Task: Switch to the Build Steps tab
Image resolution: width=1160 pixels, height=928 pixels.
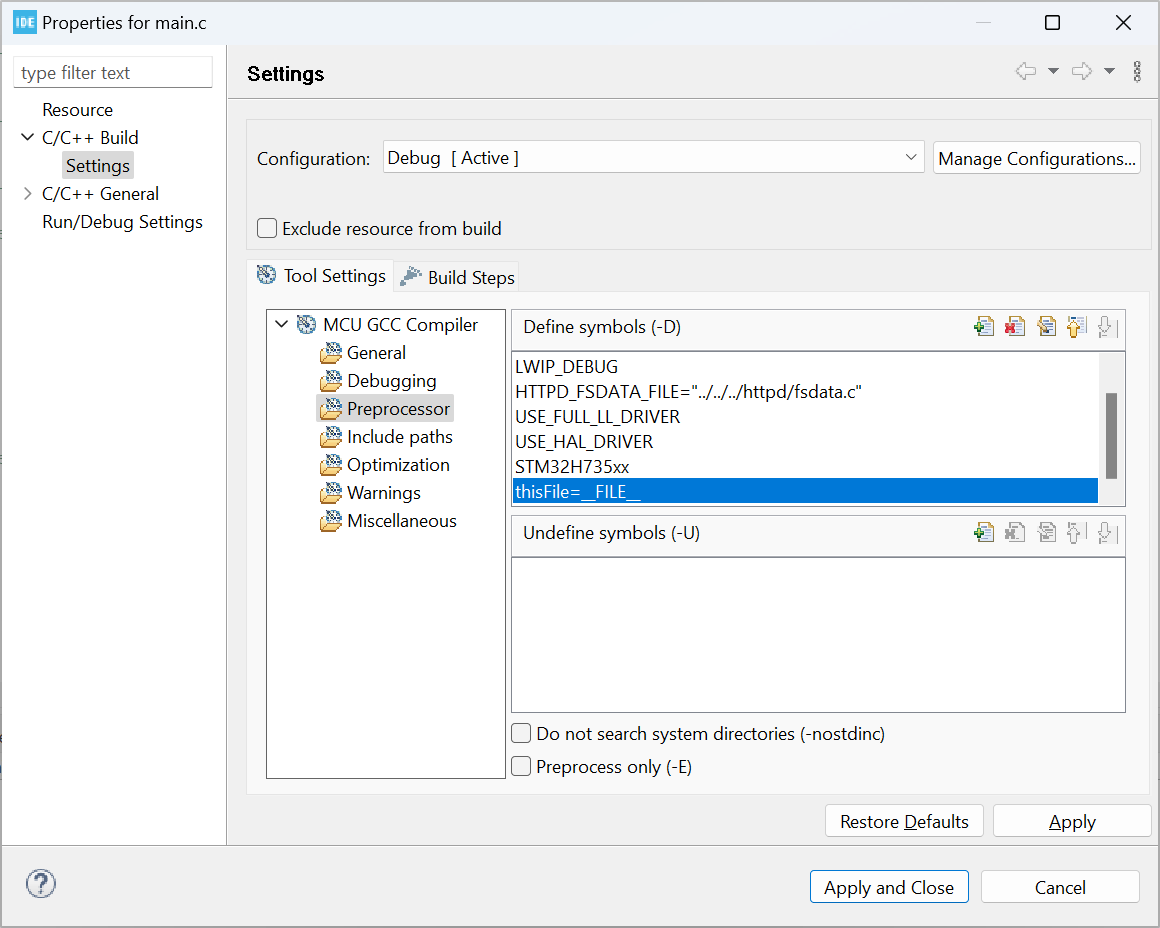Action: pos(458,277)
